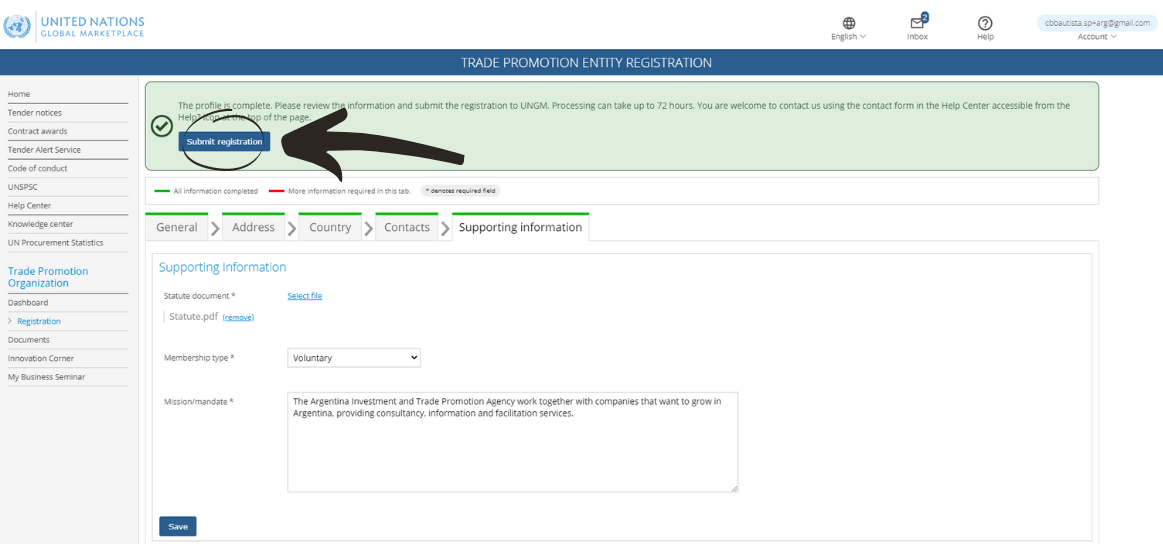Screen dimensions: 1163x544
Task: Click the Membership type label
Action: (199, 358)
